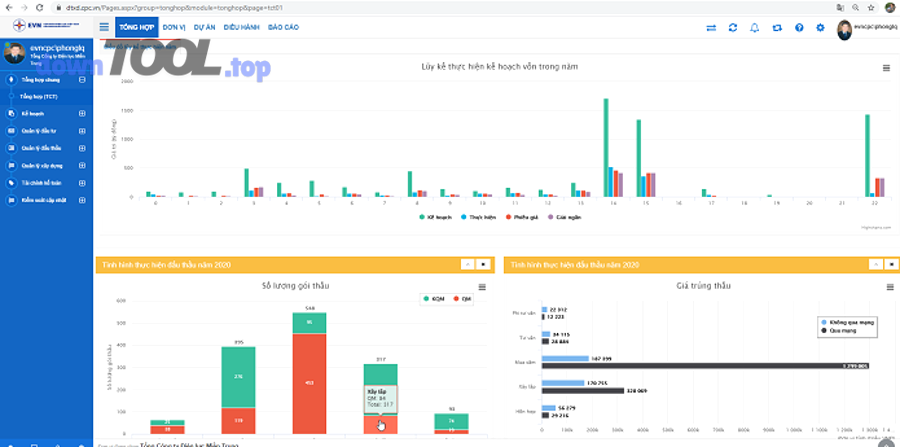Toggle Kế hoạch series in chart legend
The width and height of the screenshot is (900, 447).
point(429,216)
